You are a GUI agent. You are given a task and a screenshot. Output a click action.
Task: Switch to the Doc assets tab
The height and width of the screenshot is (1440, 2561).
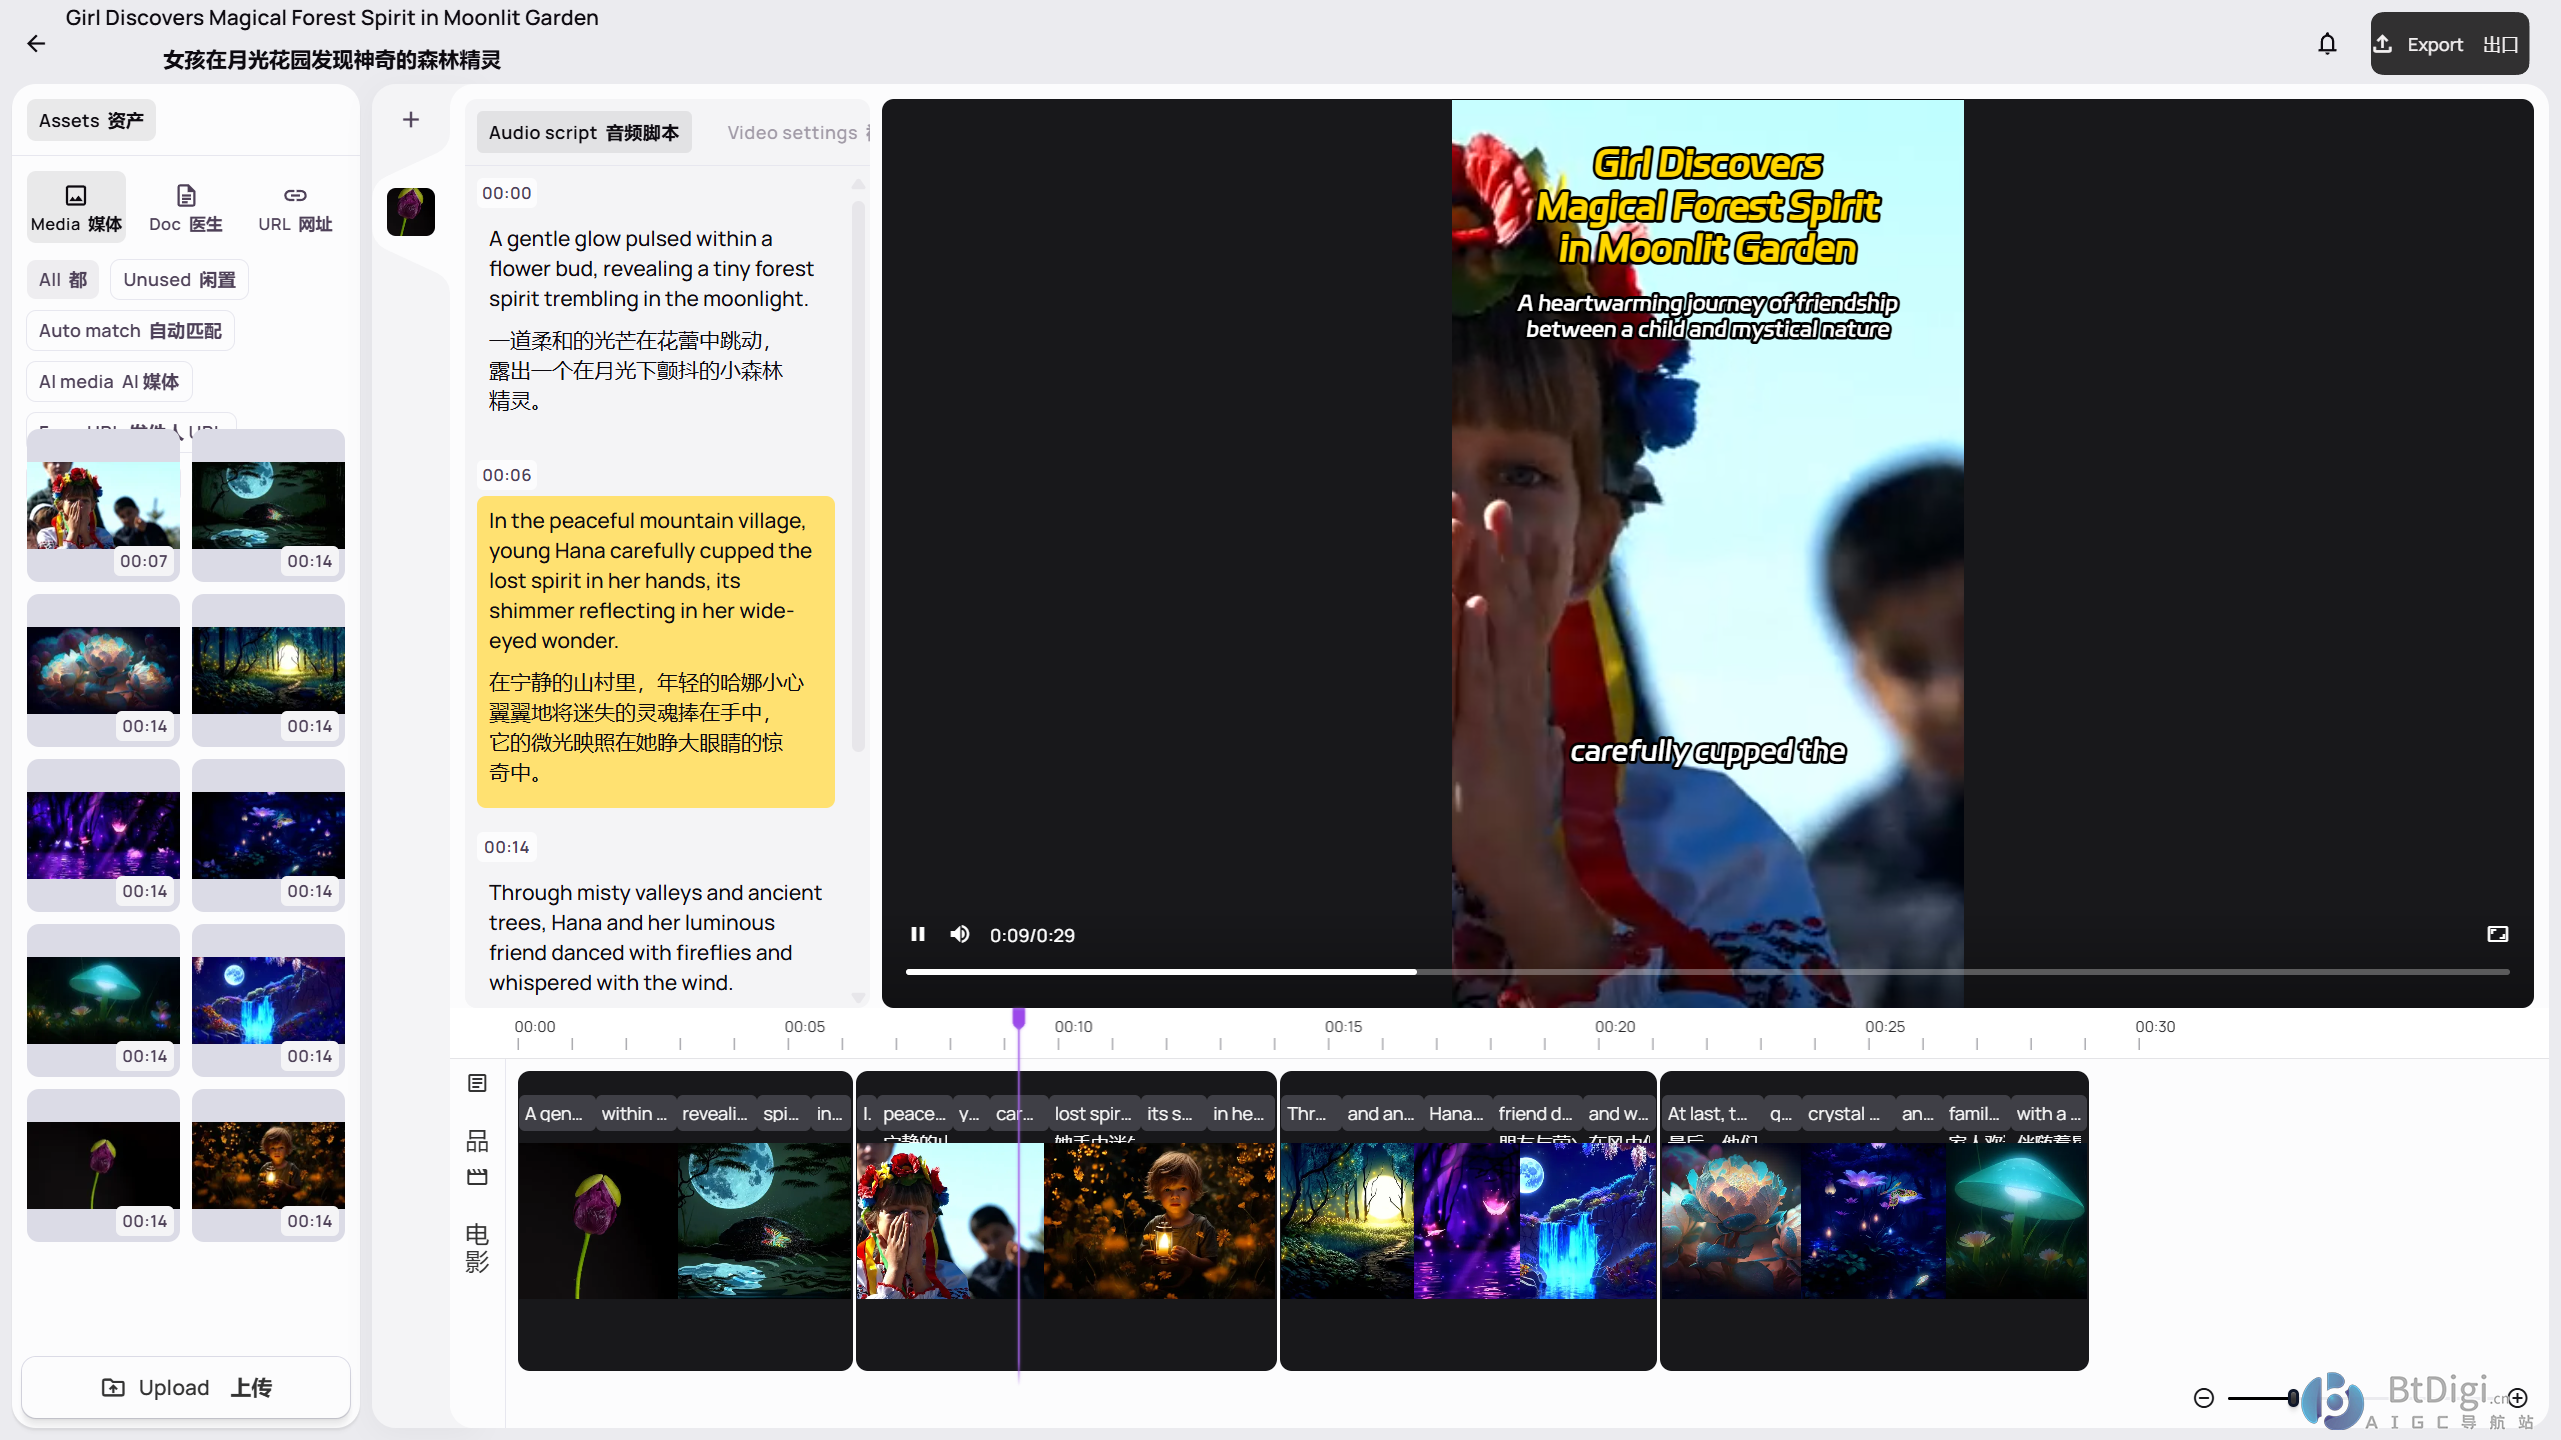186,207
